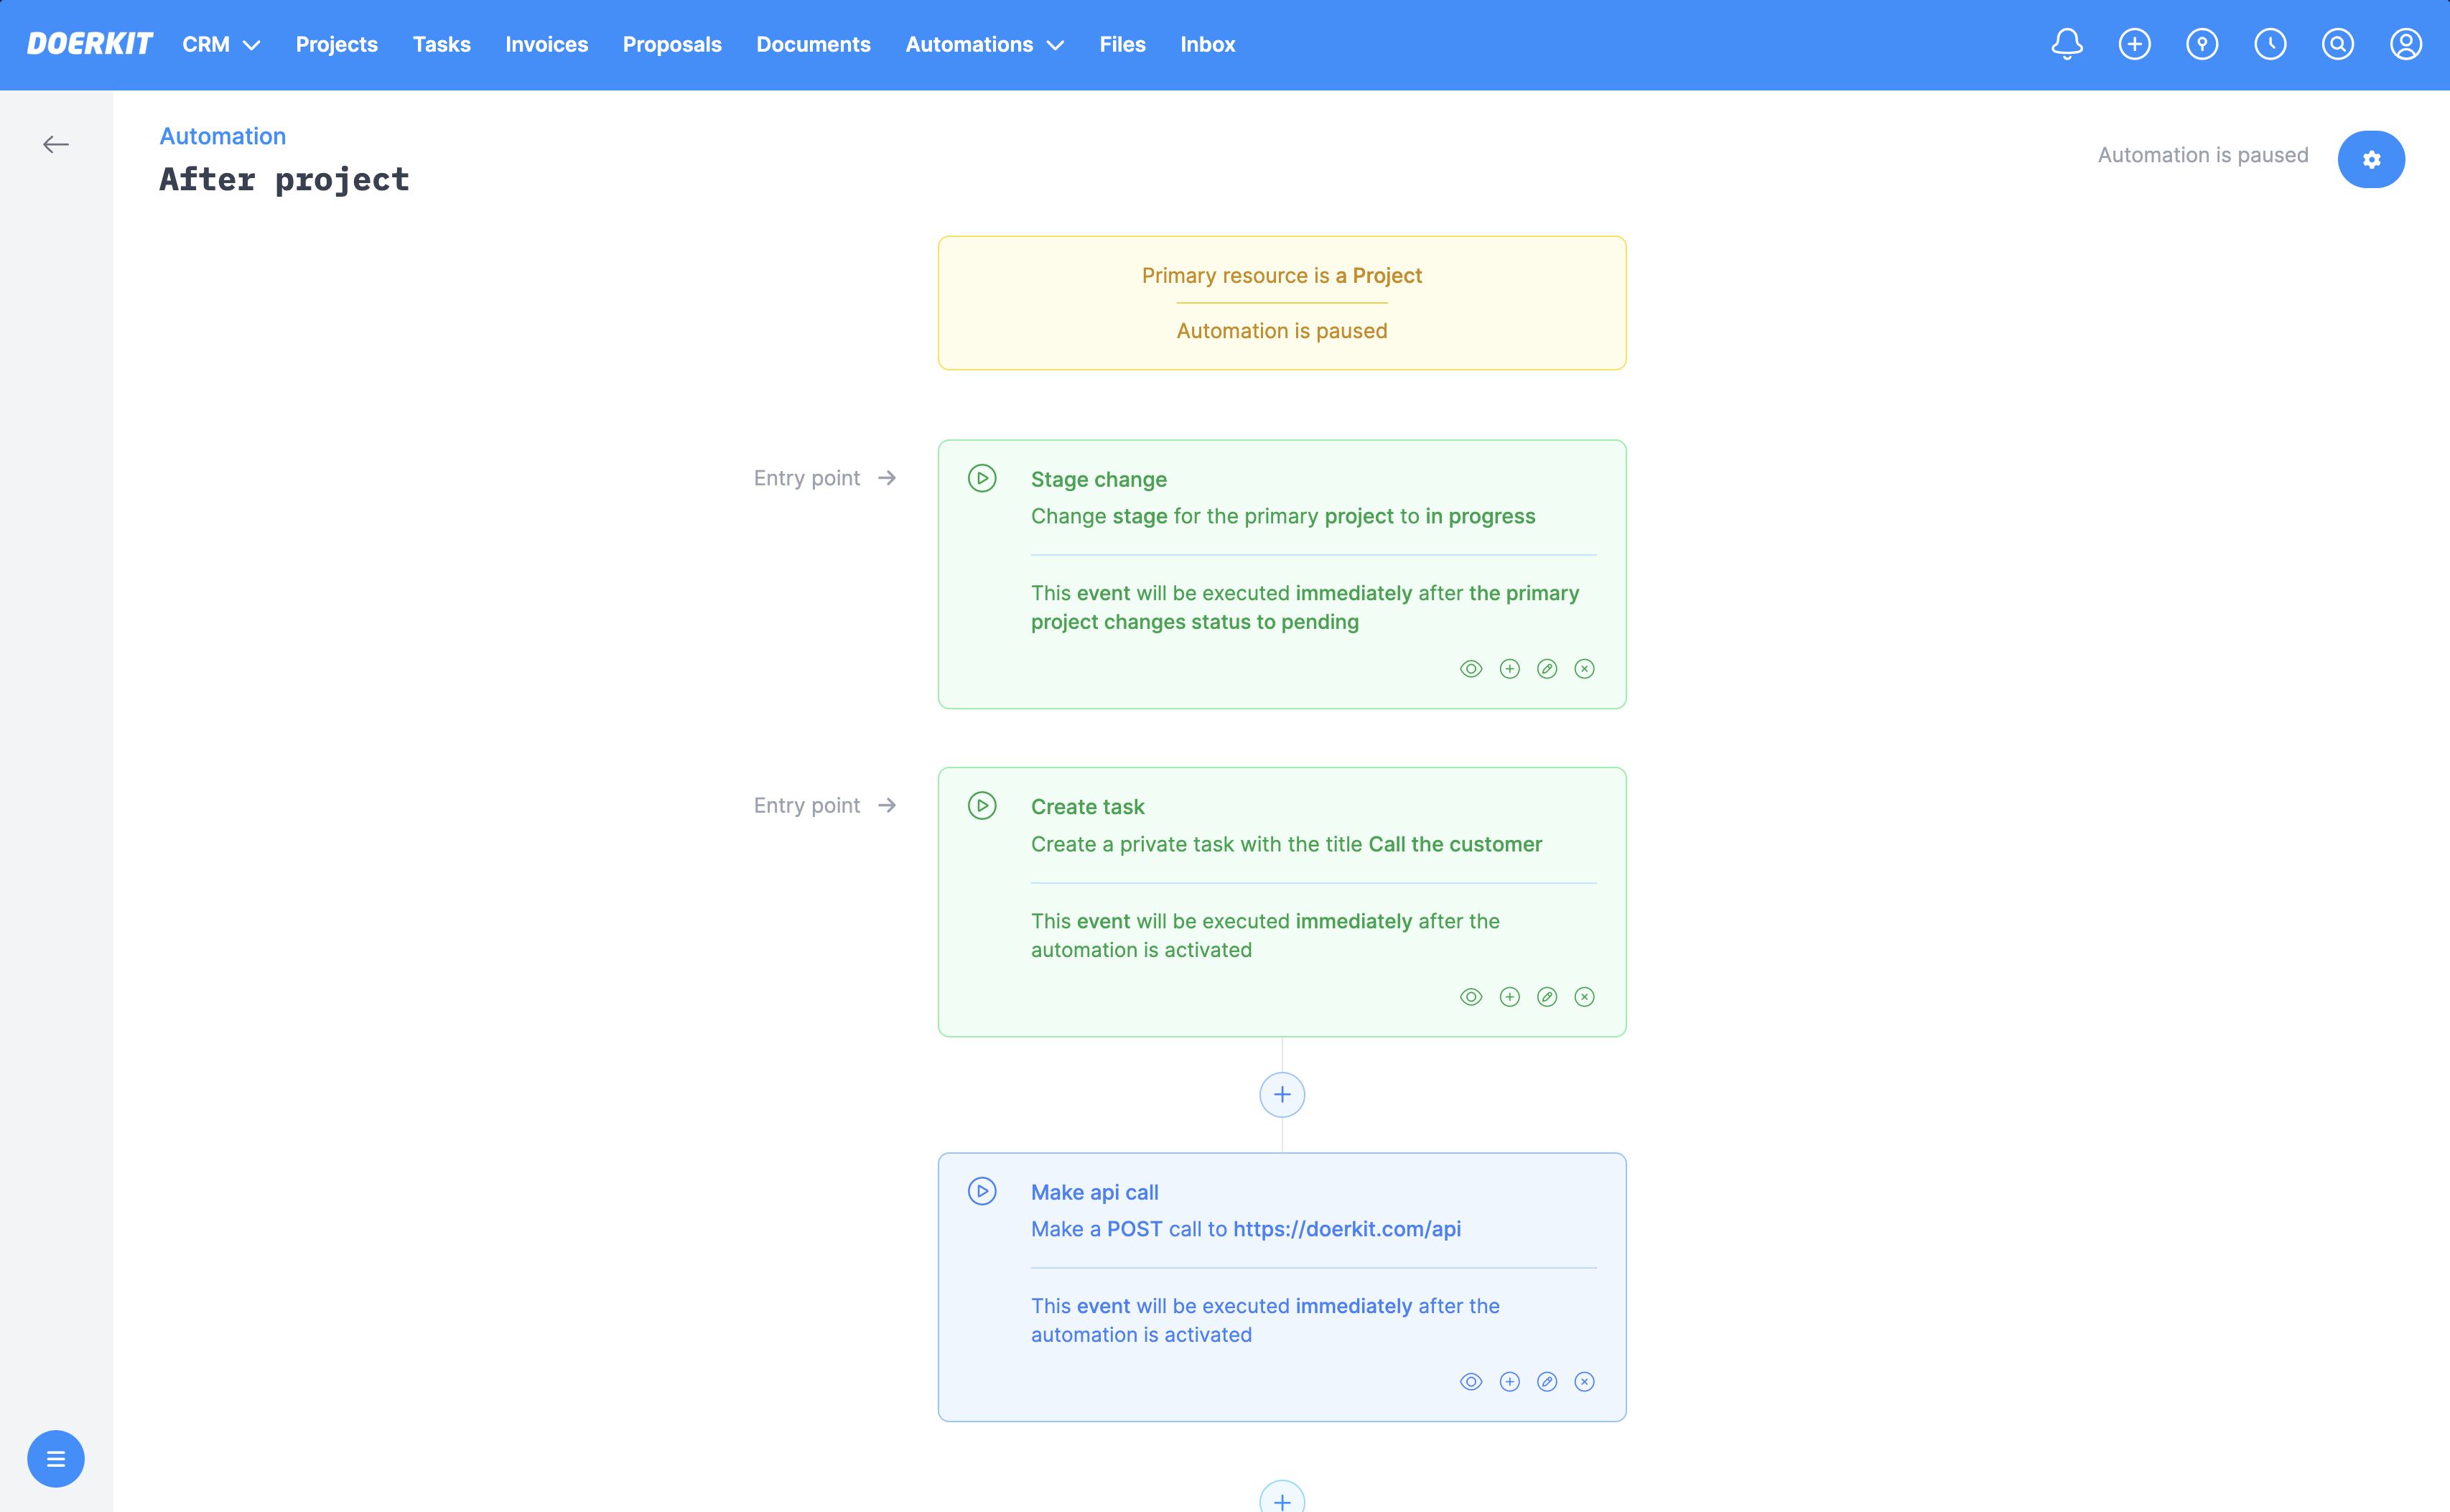Click the play icon on Make api call card
2450x1512 pixels.
tap(983, 1191)
